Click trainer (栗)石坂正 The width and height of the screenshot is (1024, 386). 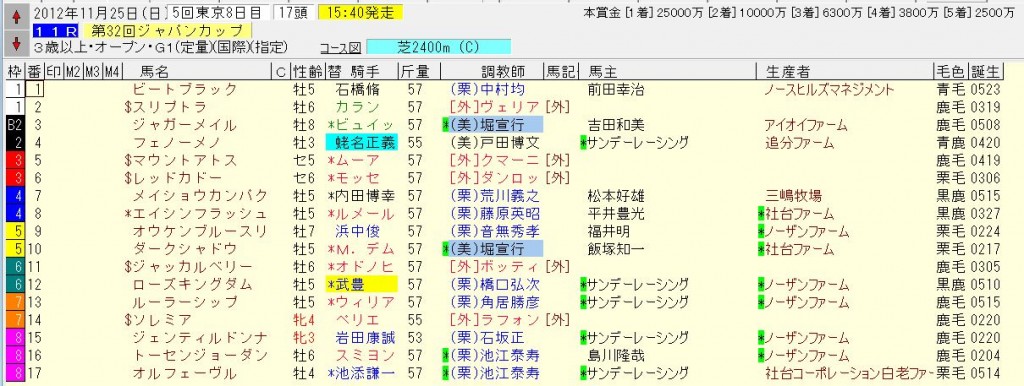click(487, 337)
